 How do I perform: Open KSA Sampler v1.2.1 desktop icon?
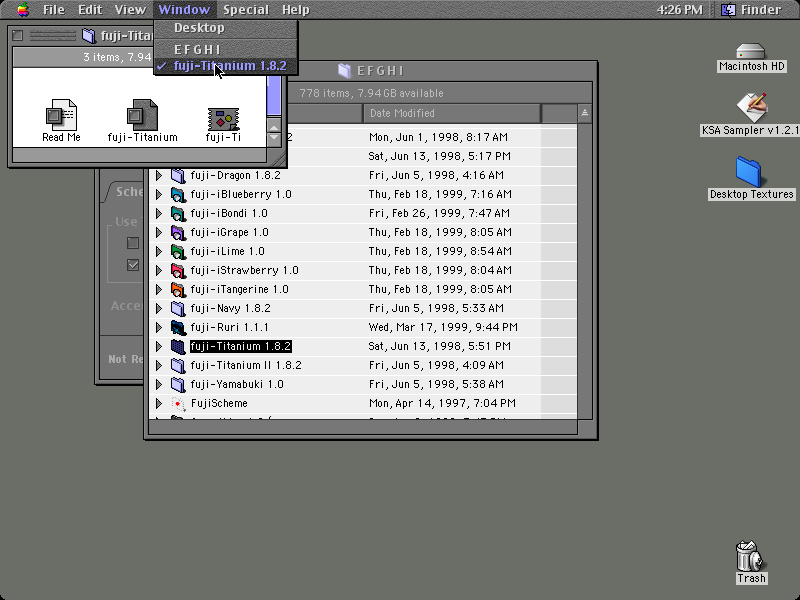coord(752,107)
